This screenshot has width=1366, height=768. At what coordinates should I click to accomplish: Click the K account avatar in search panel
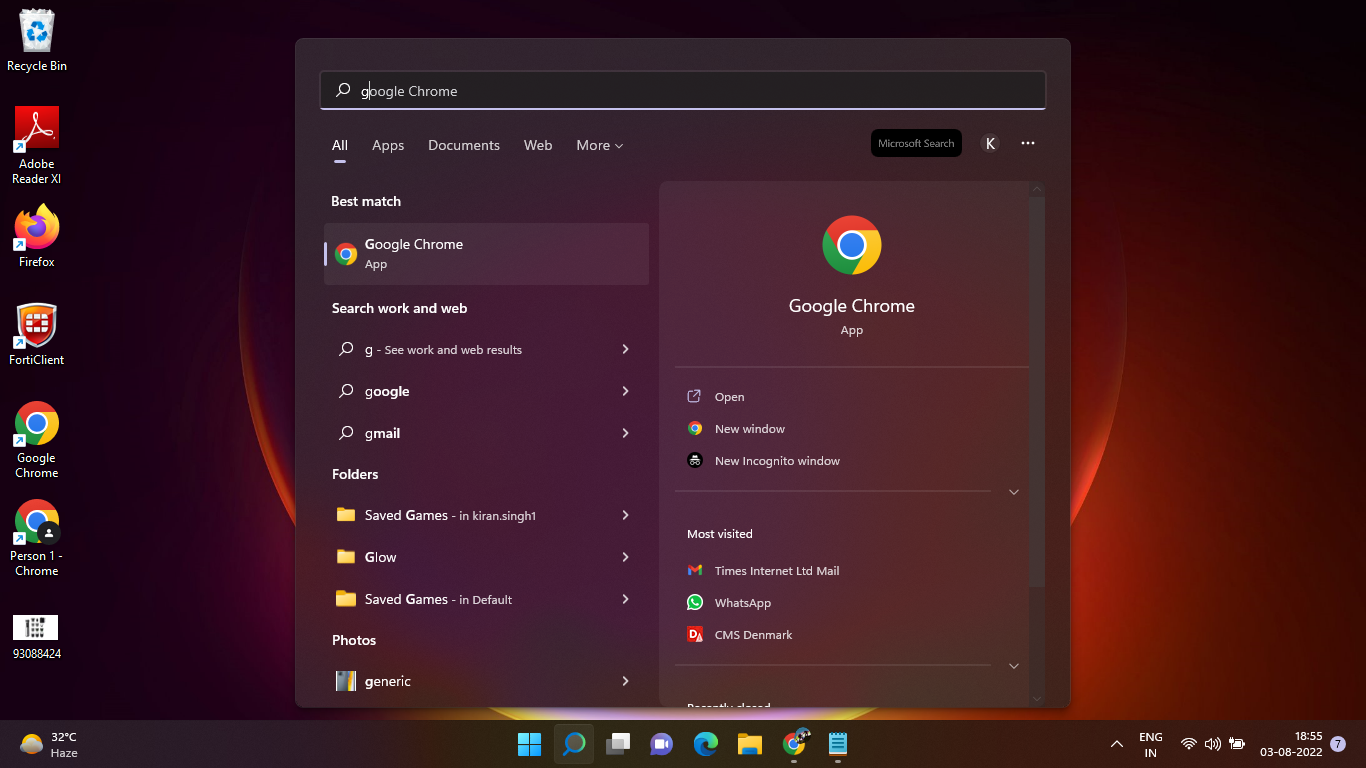point(990,143)
